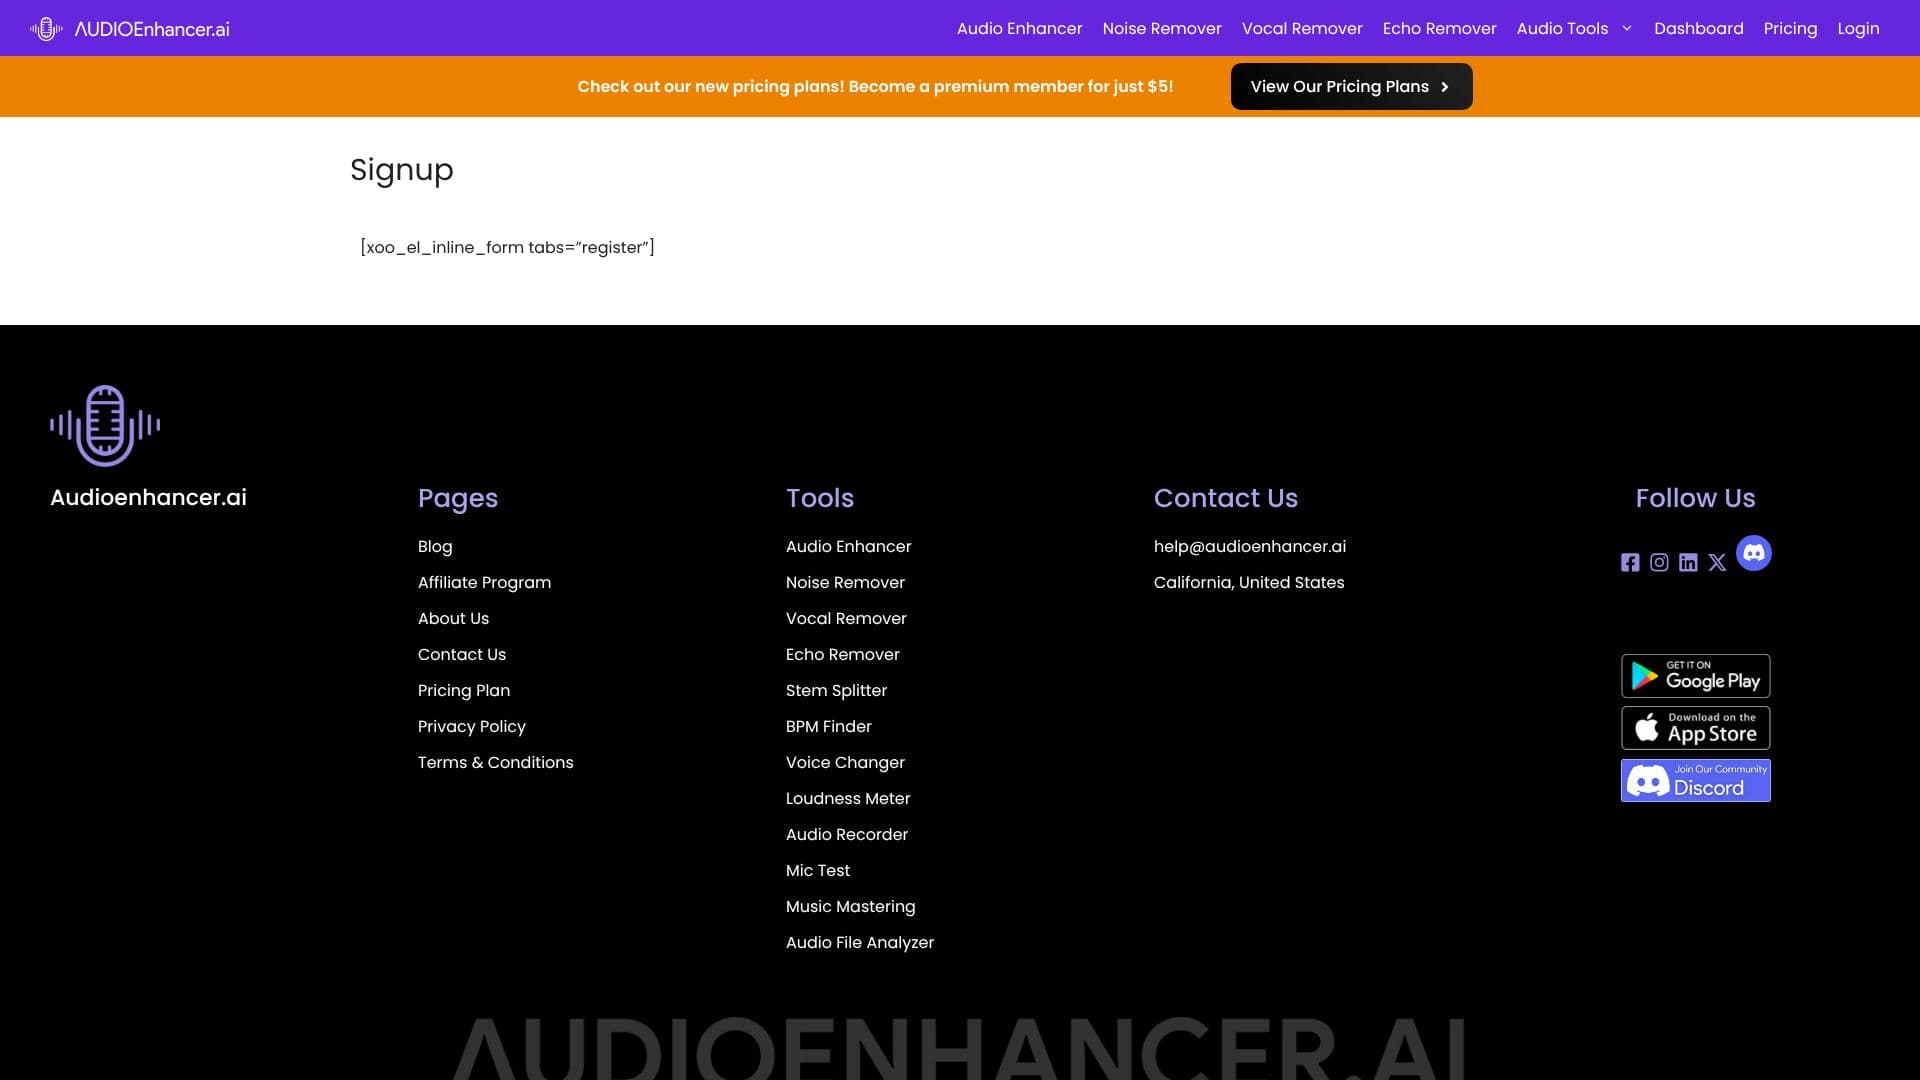Screen dimensions: 1920x1080
Task: Open the About Us footer link
Action: pos(453,618)
